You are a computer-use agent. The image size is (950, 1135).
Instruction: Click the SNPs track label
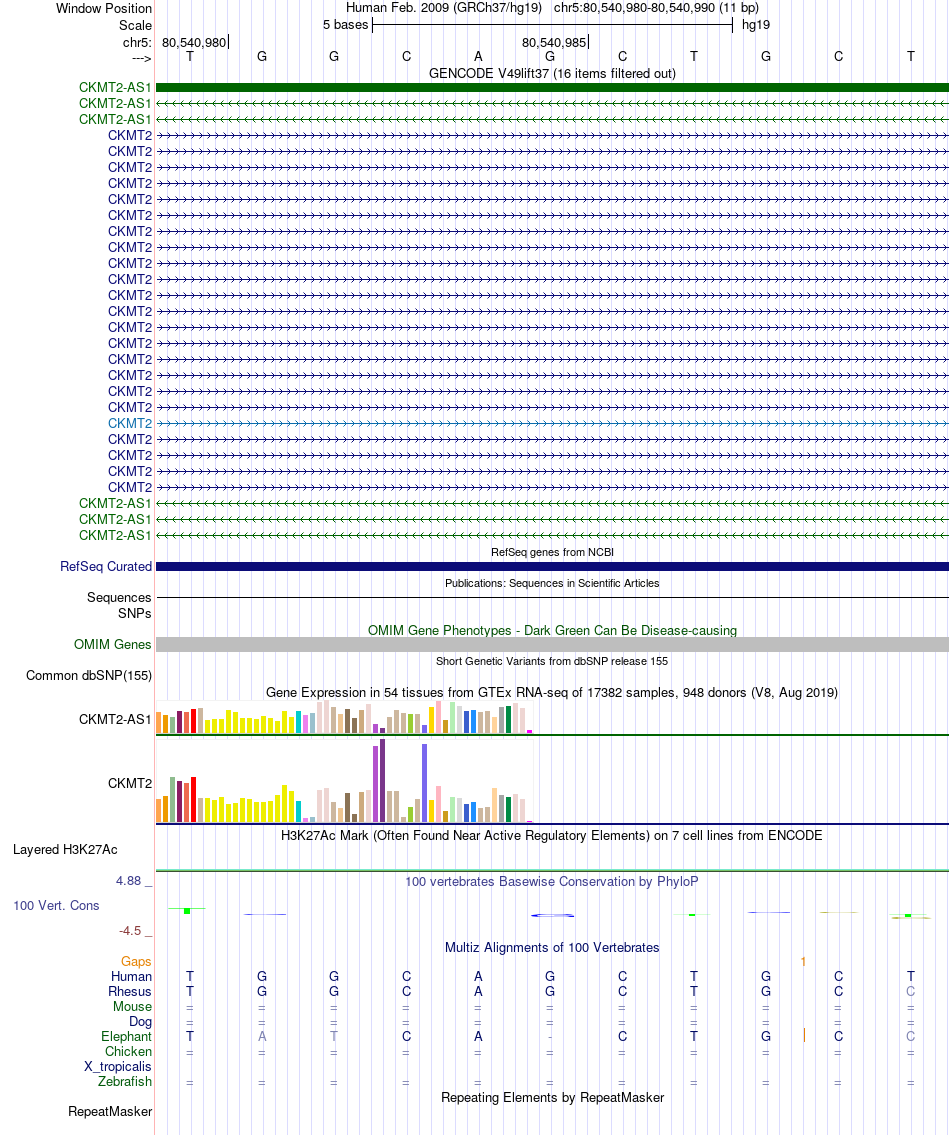point(135,614)
